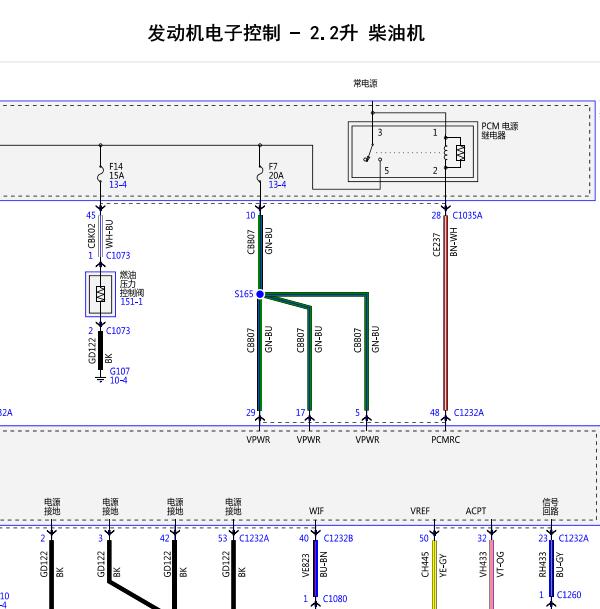Click the relay switch contact near pin 3
Viewport: 600px width, 609px height.
pos(369,153)
